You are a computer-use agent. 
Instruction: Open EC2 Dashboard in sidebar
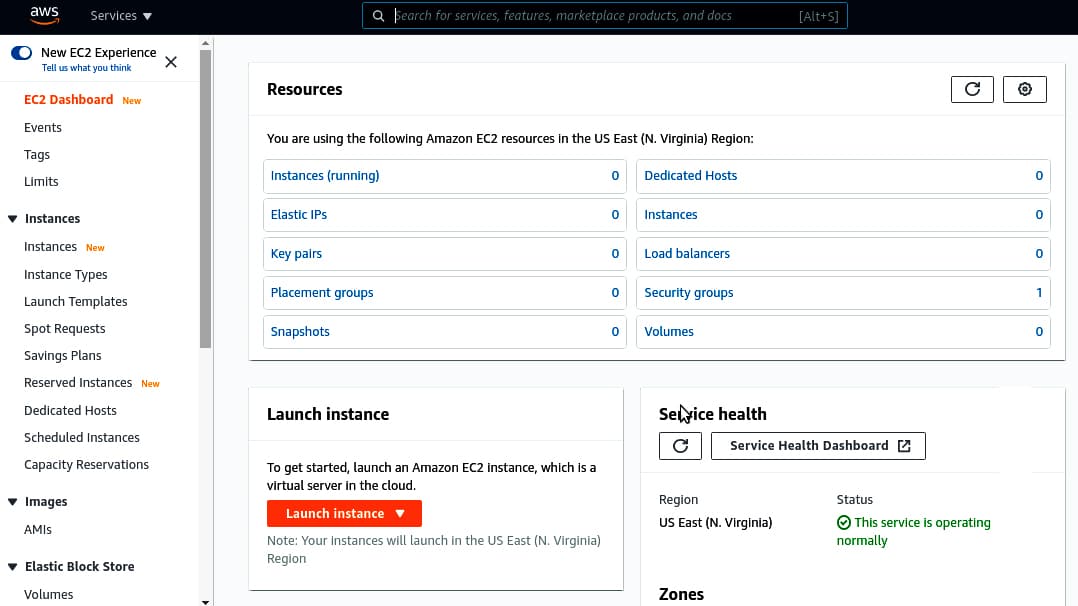click(69, 100)
